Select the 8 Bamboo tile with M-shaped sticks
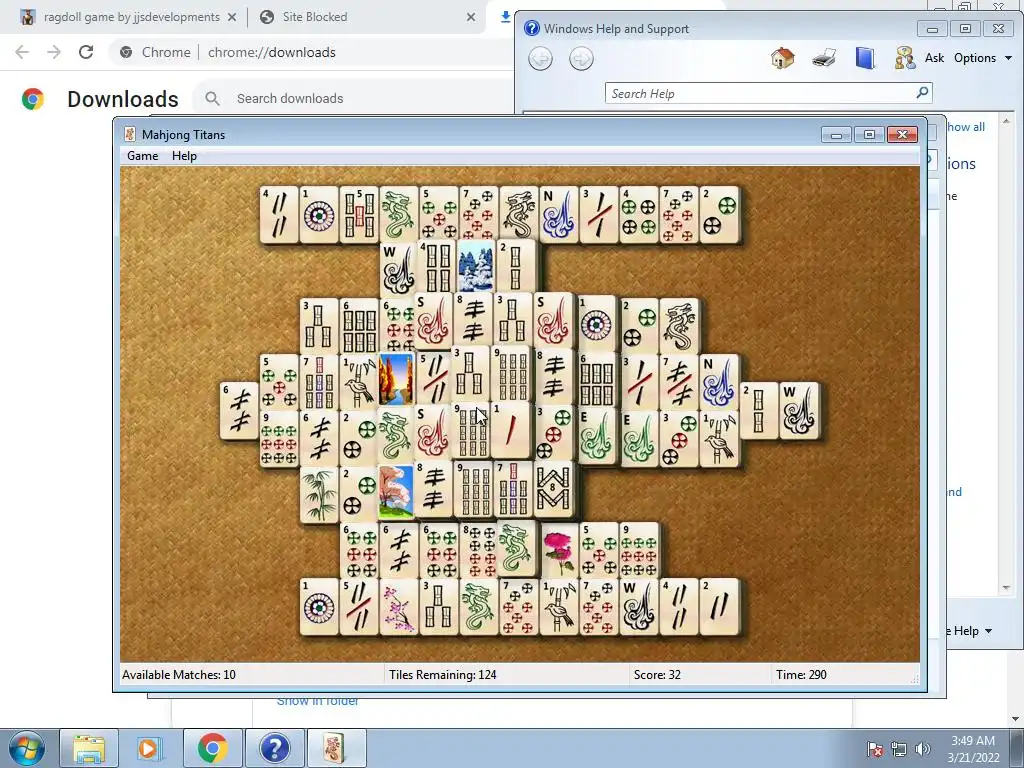Screen dimensions: 1024x768 point(553,488)
